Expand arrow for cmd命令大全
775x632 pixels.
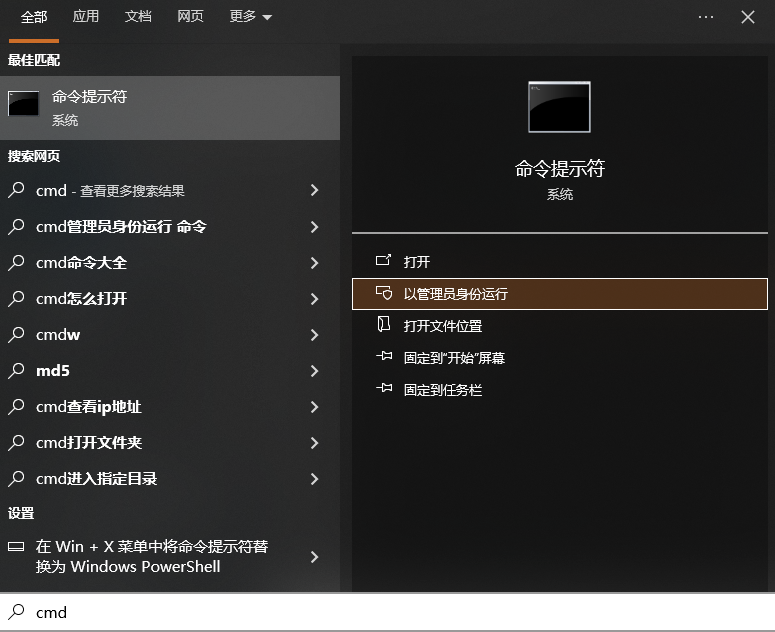click(x=314, y=263)
